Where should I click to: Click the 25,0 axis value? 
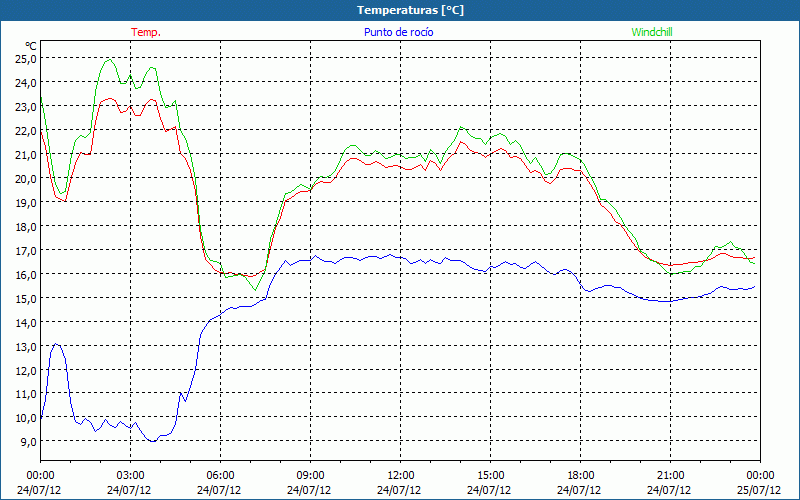pyautogui.click(x=26, y=58)
